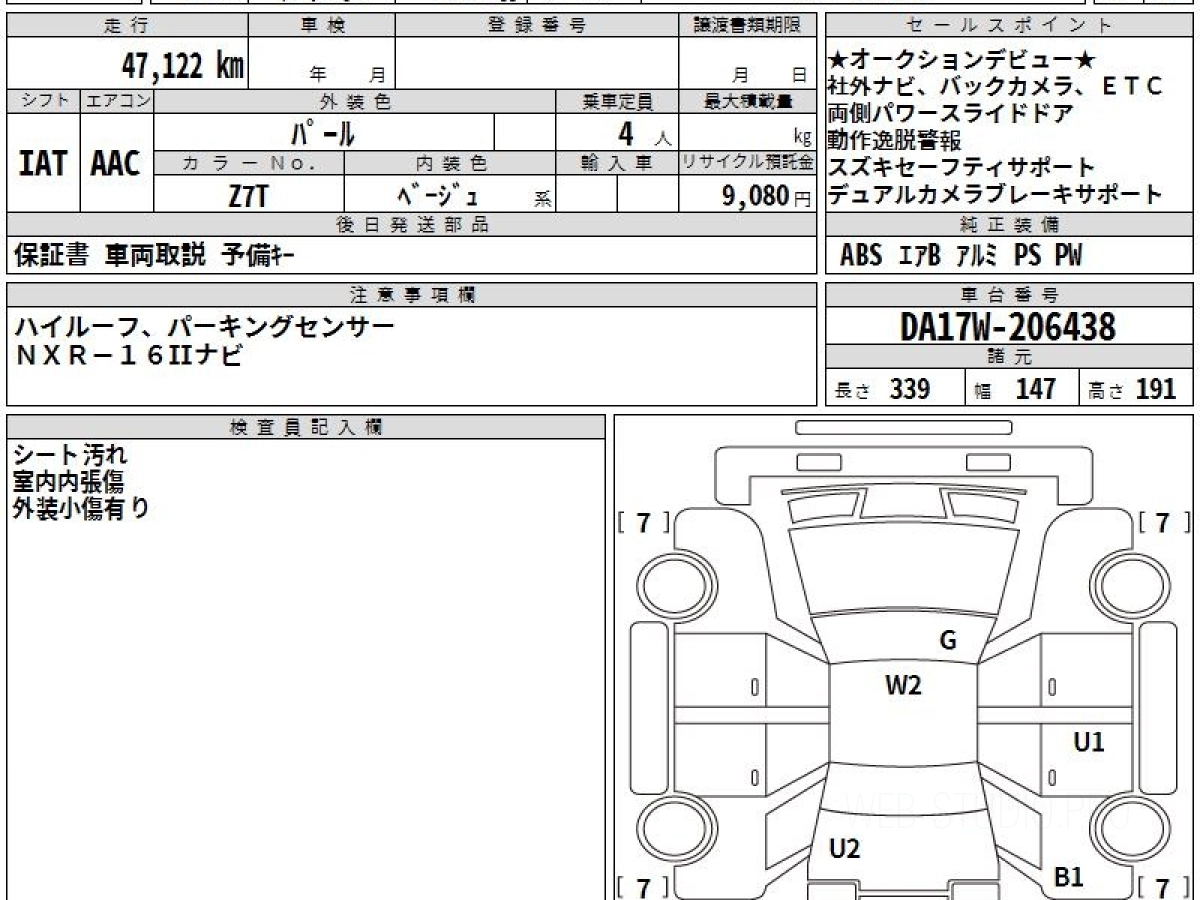
Task: Select the パール exterior color value
Action: pyautogui.click(x=323, y=133)
